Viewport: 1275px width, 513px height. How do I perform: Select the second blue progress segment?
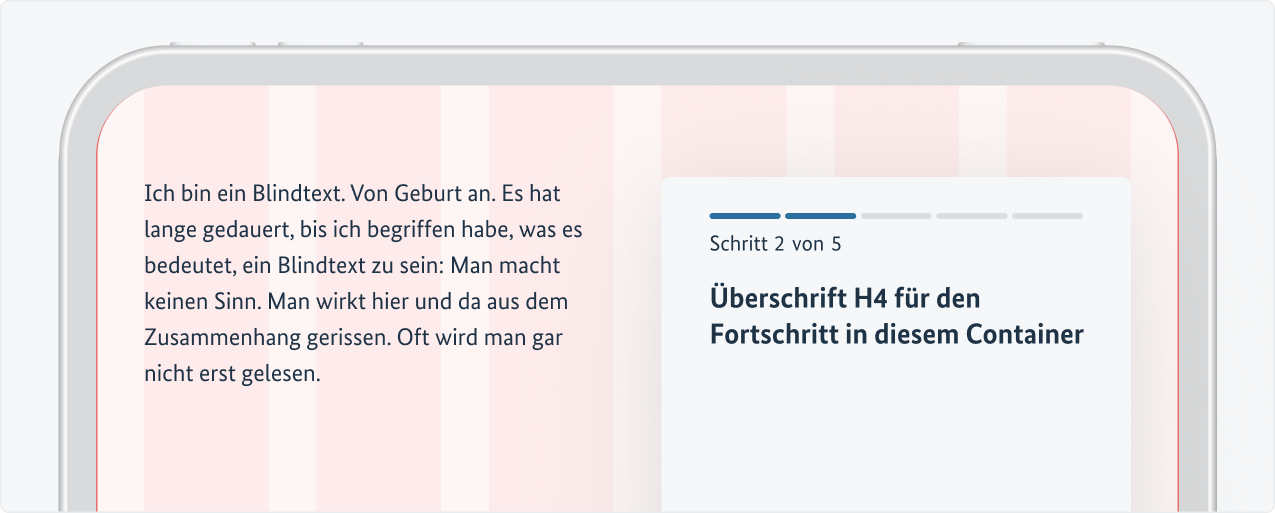click(820, 216)
